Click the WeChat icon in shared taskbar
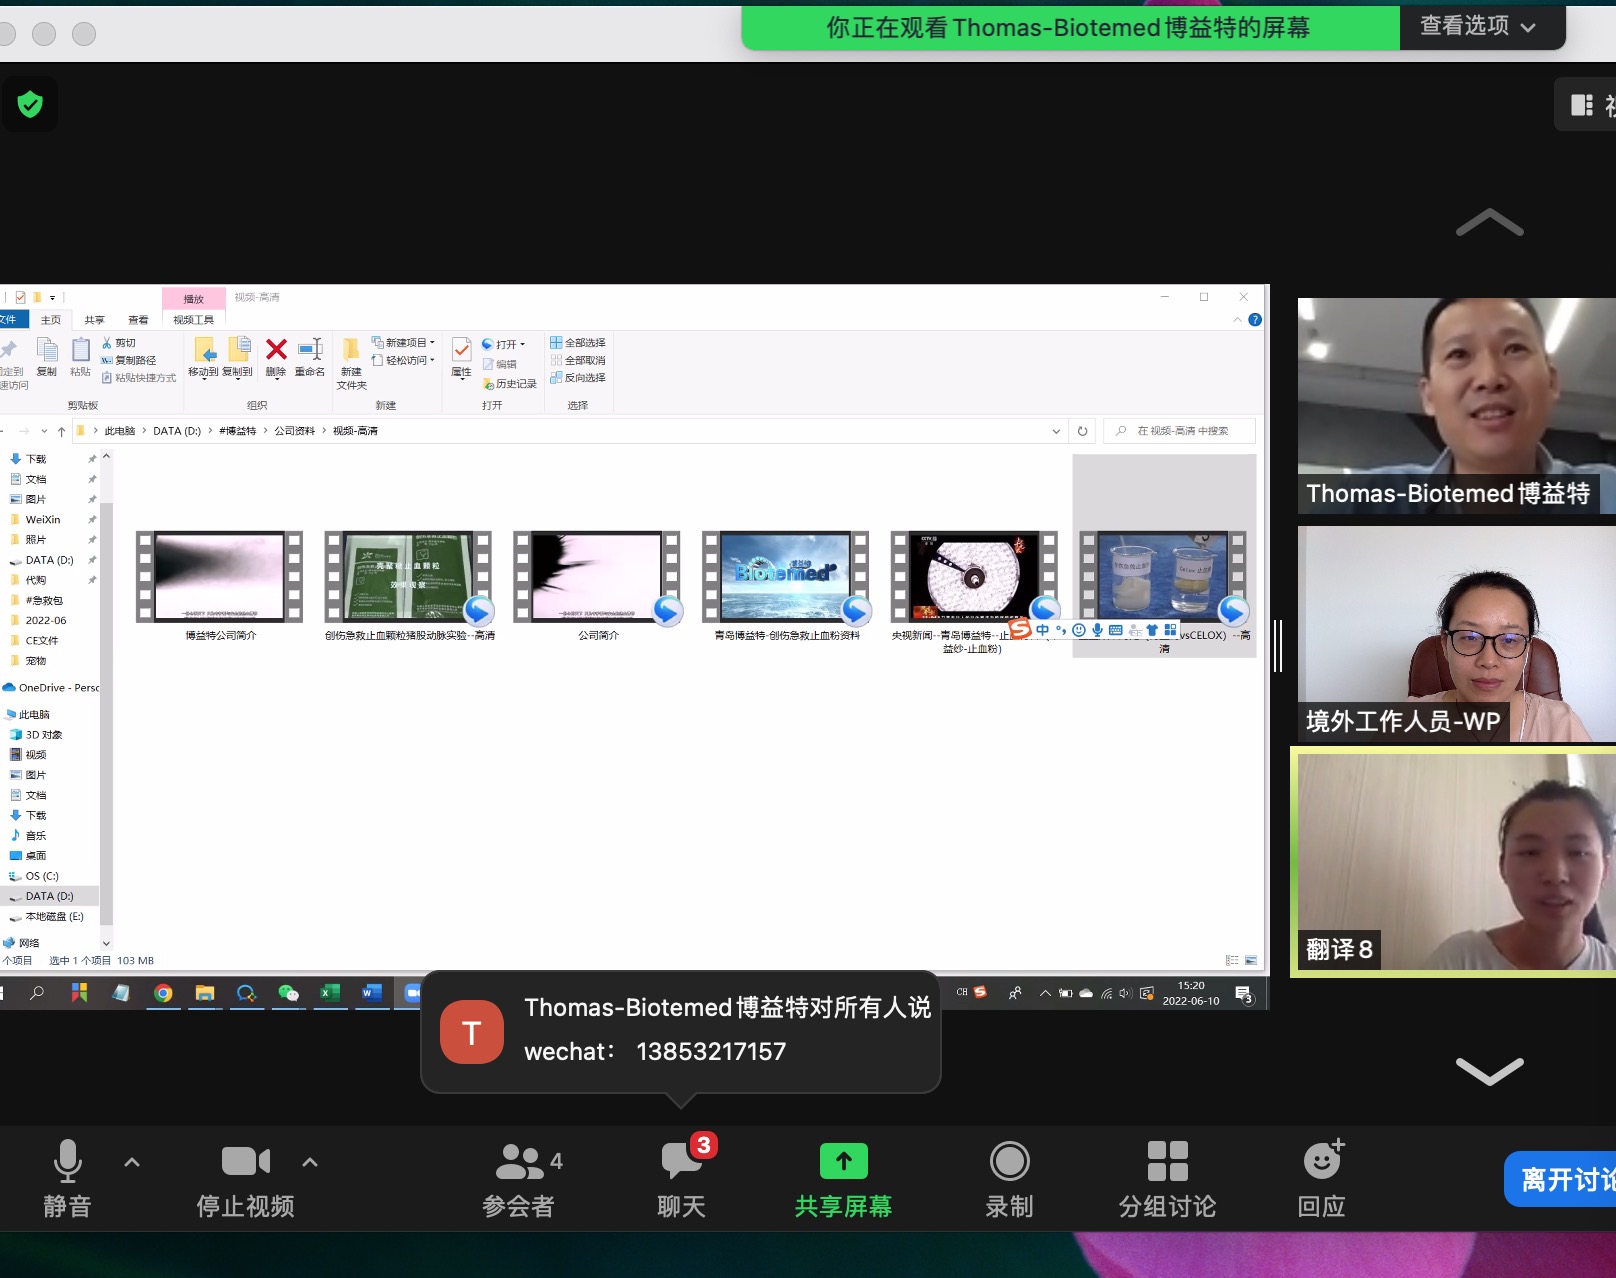Image resolution: width=1616 pixels, height=1278 pixels. 288,993
